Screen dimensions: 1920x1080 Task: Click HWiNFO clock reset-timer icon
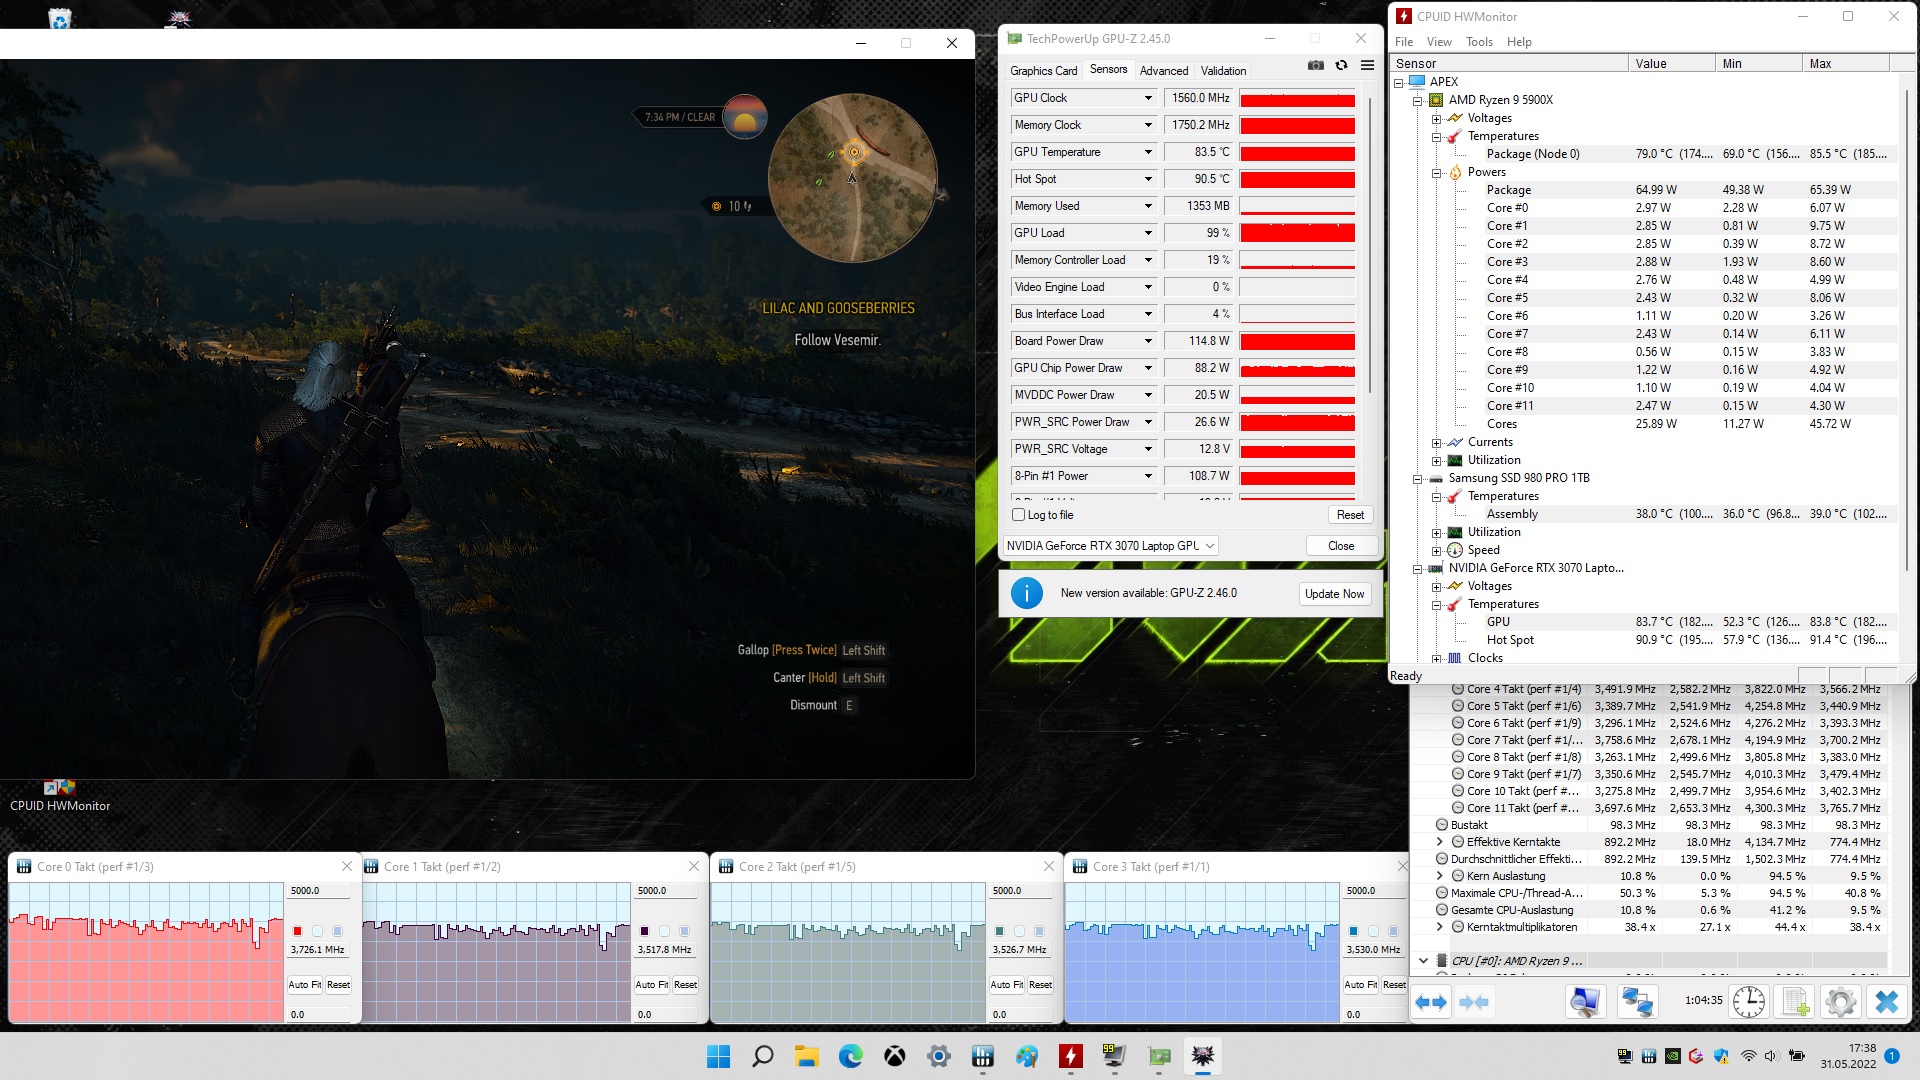tap(1749, 1001)
